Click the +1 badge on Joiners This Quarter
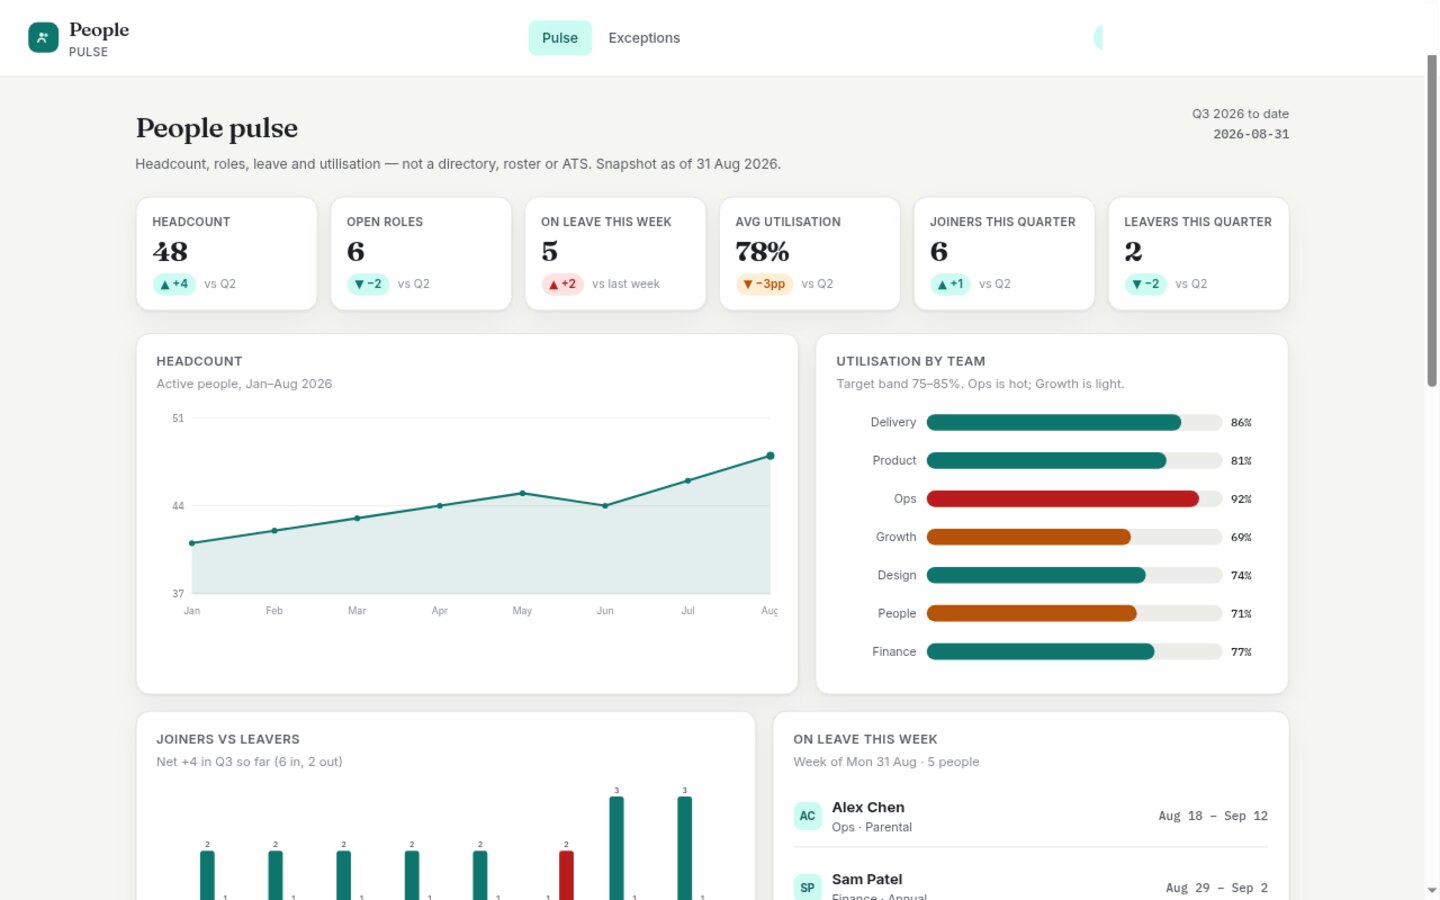1440x900 pixels. pos(950,284)
